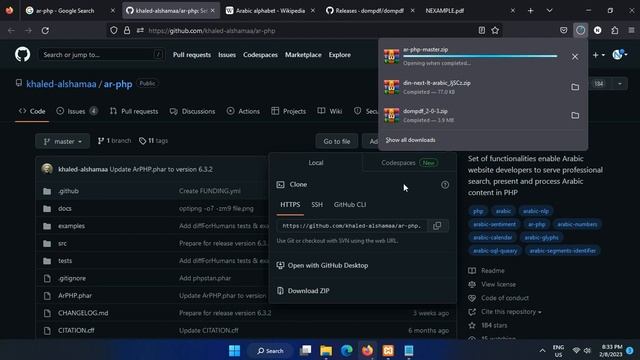The height and width of the screenshot is (360, 640).
Task: Show din-next-lt-arabic zip in folder
Action: pyautogui.click(x=575, y=87)
